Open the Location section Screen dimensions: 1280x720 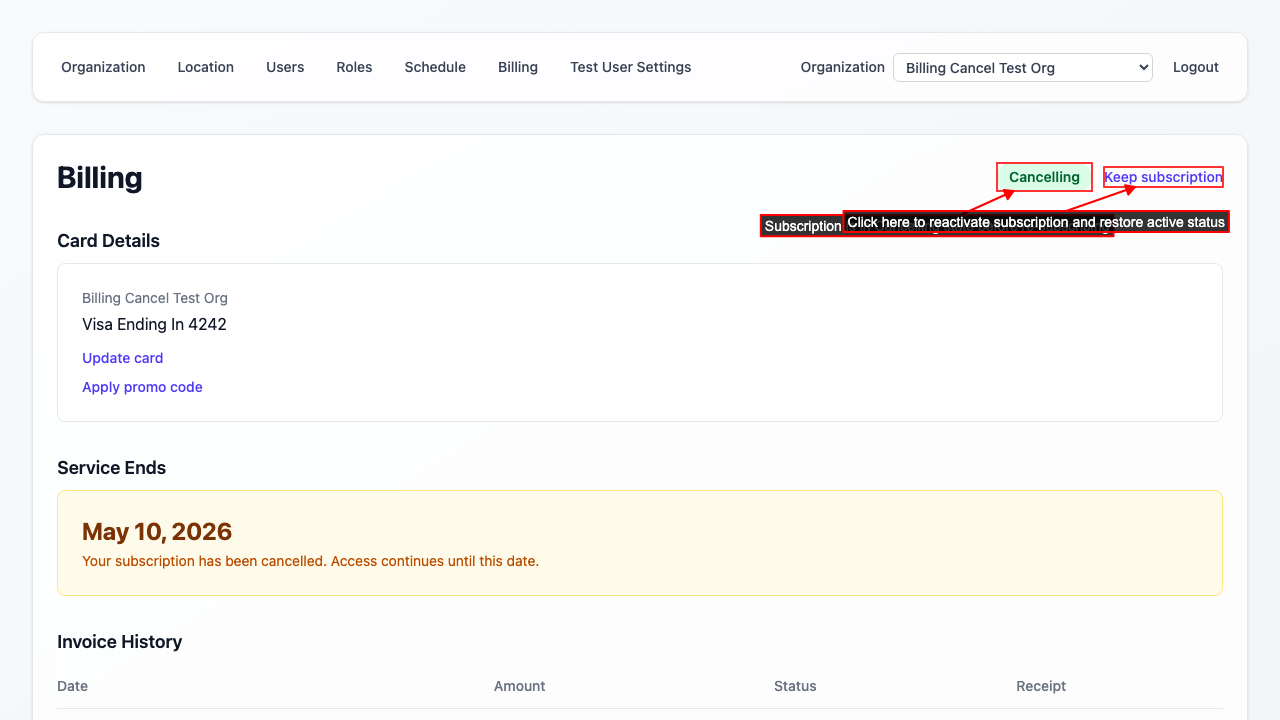point(205,67)
